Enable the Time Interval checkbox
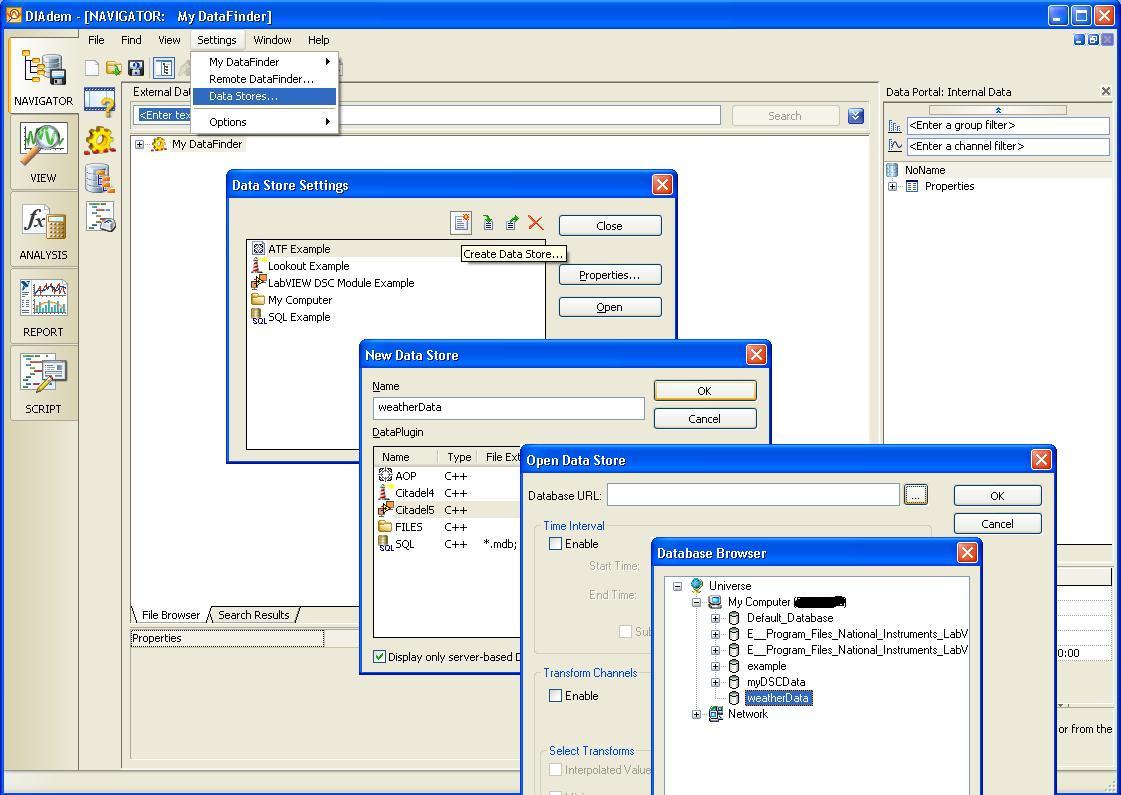 (555, 543)
